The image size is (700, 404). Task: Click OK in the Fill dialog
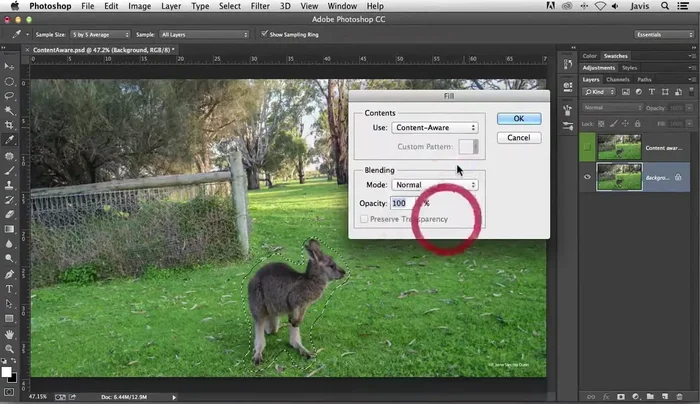tap(518, 118)
